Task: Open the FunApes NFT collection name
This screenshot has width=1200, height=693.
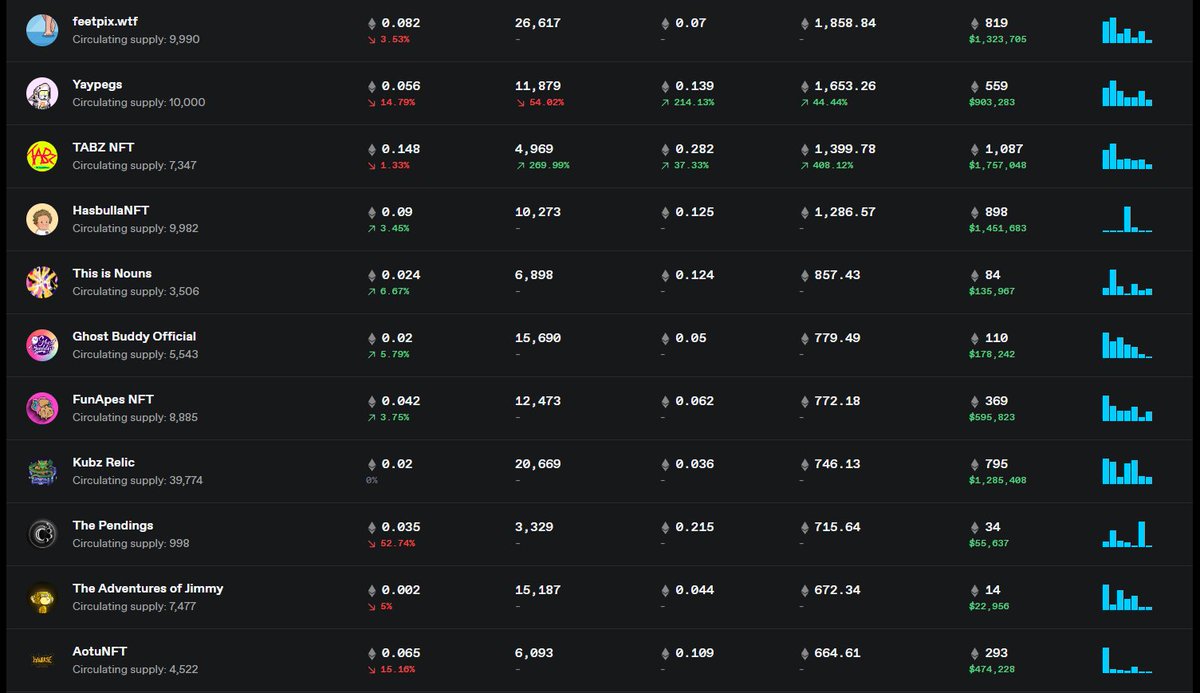Action: pos(113,400)
